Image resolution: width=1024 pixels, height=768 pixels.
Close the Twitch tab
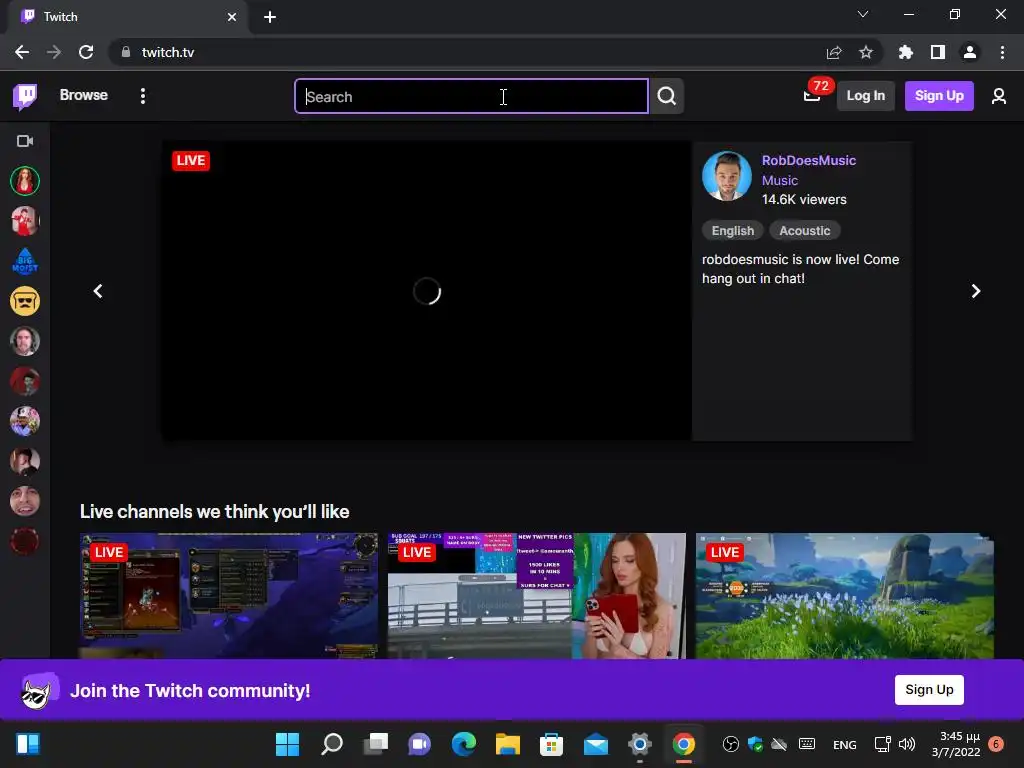(x=232, y=17)
